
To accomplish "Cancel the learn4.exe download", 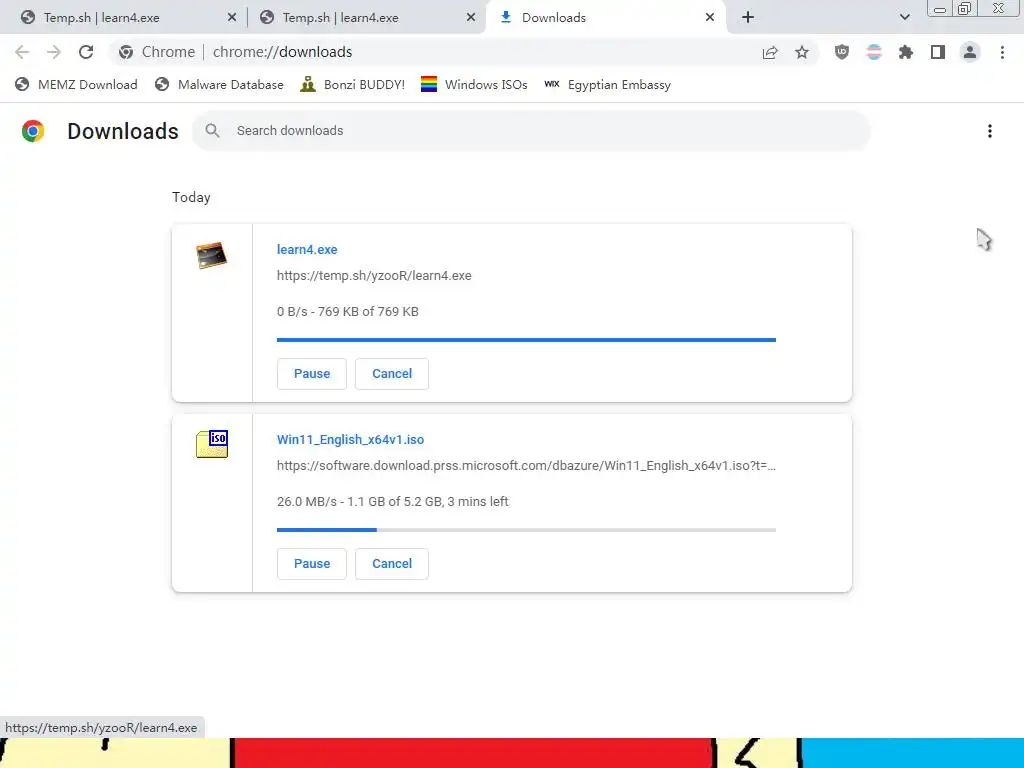I will pos(392,374).
